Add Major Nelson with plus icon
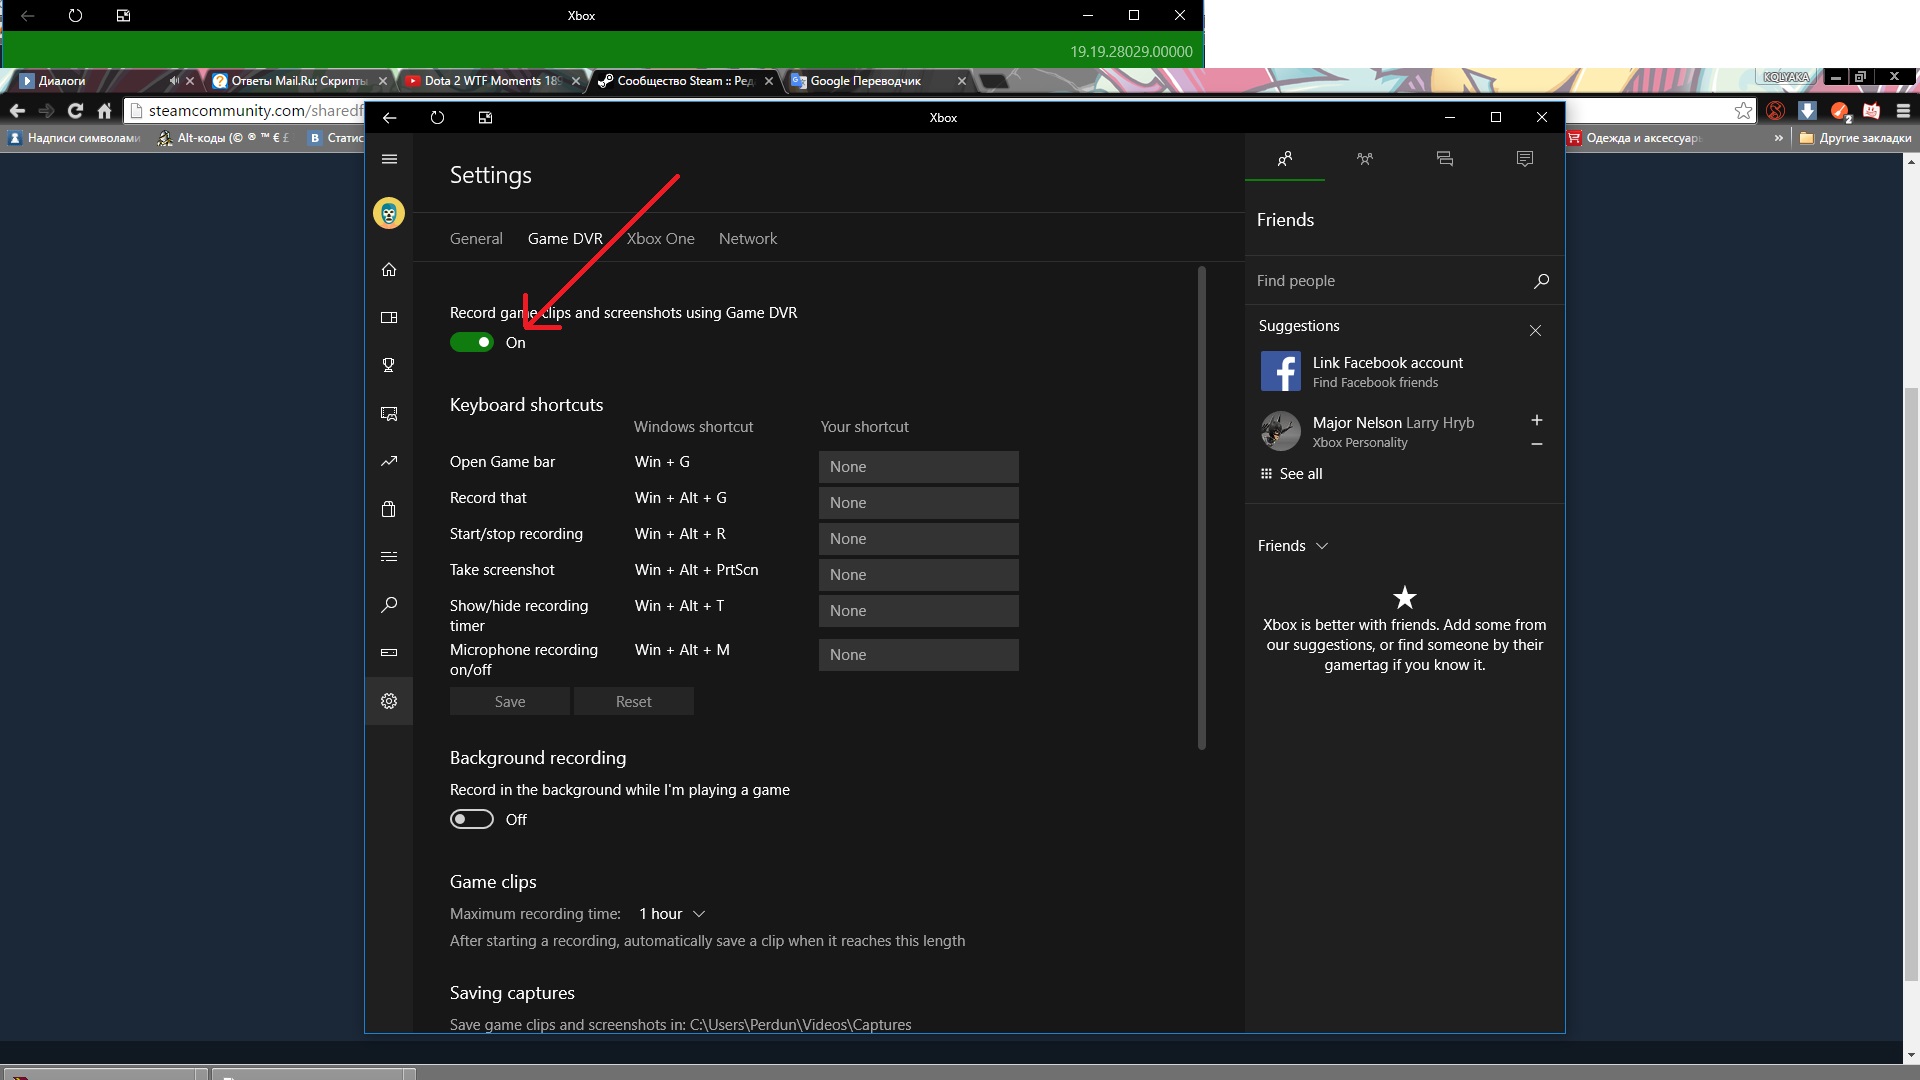Screen dimensions: 1920x1080 click(x=1537, y=420)
